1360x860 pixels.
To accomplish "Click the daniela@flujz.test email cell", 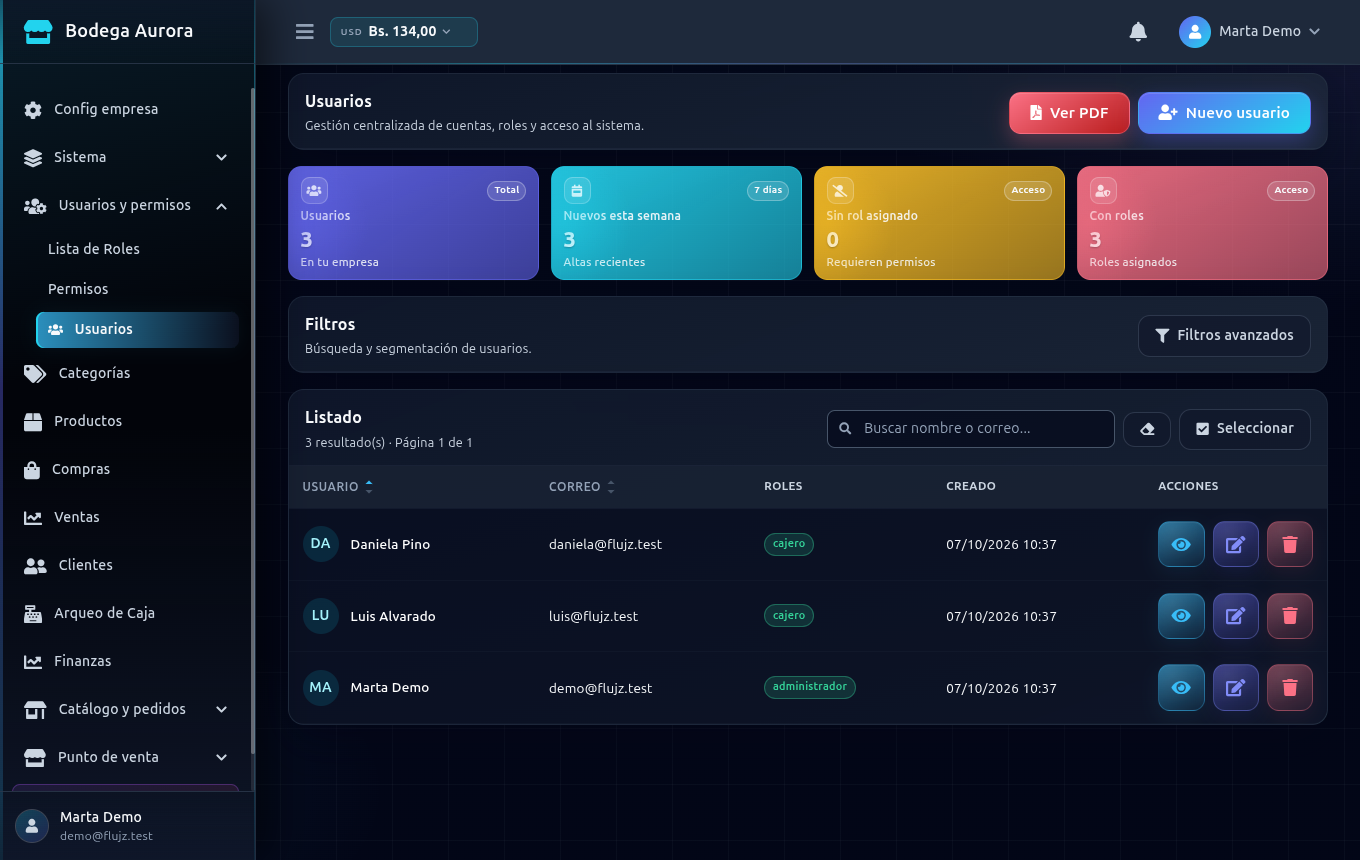I will [605, 545].
